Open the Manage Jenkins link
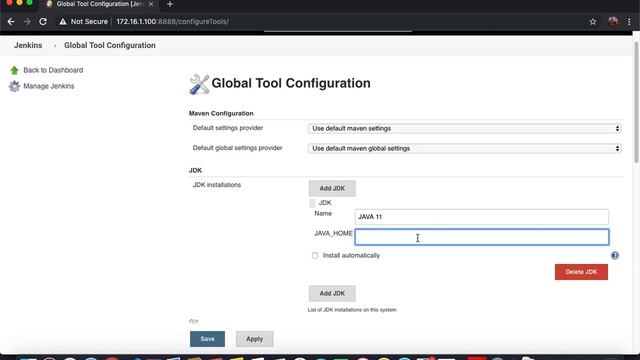 click(49, 86)
